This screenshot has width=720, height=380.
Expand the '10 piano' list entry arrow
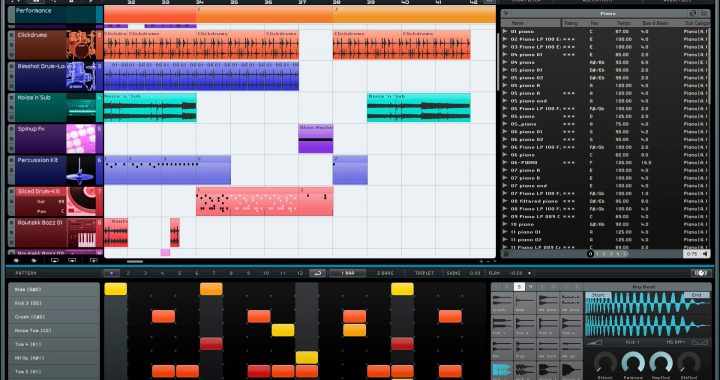click(505, 224)
